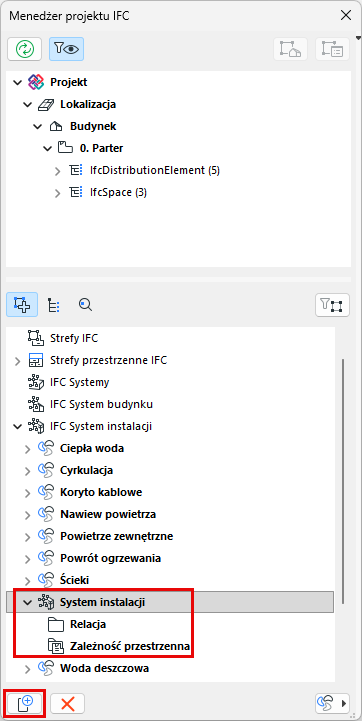Switch to the tree structure view icon
The height and width of the screenshot is (721, 362).
54,305
